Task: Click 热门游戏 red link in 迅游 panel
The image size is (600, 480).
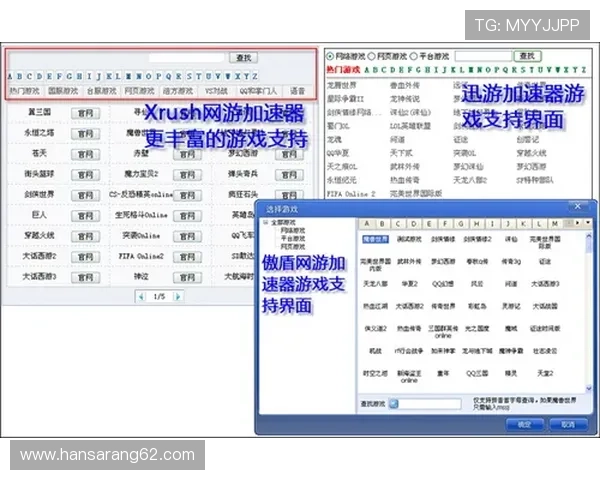Action: point(343,70)
